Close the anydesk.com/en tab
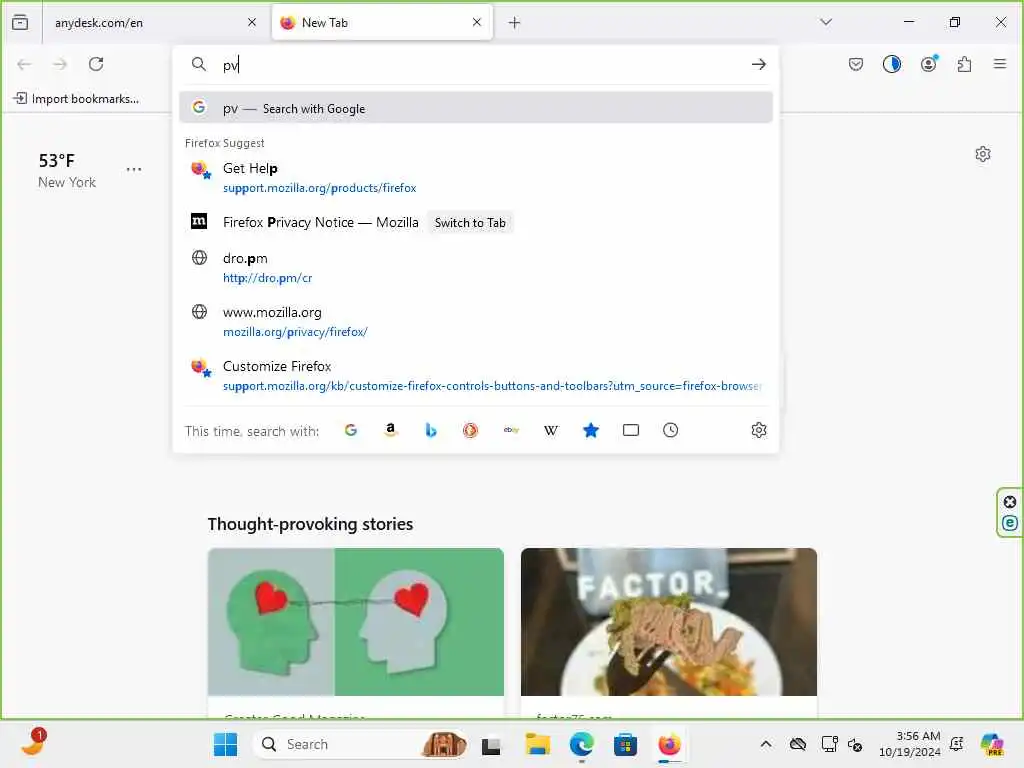 point(251,22)
